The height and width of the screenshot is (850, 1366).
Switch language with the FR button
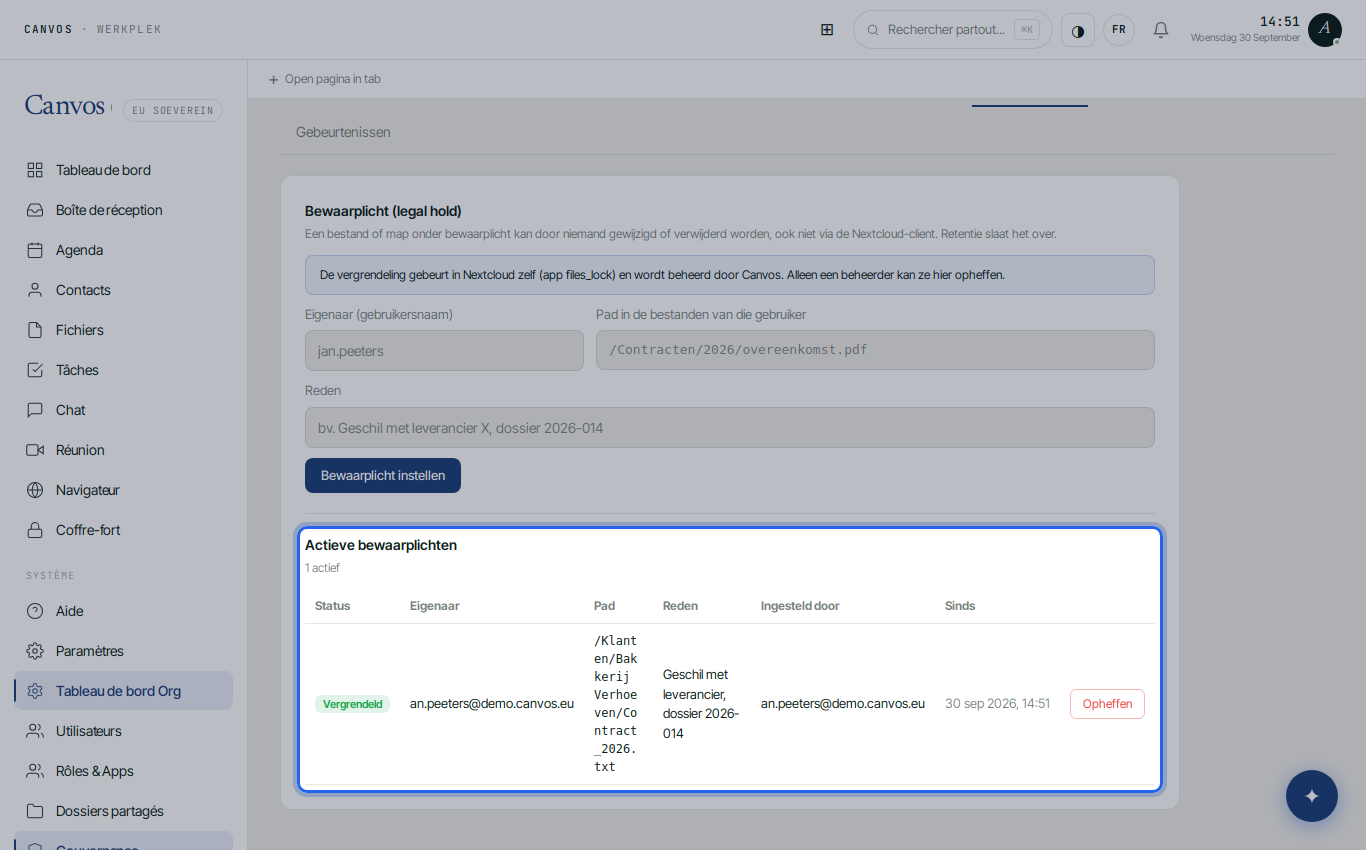tap(1119, 30)
